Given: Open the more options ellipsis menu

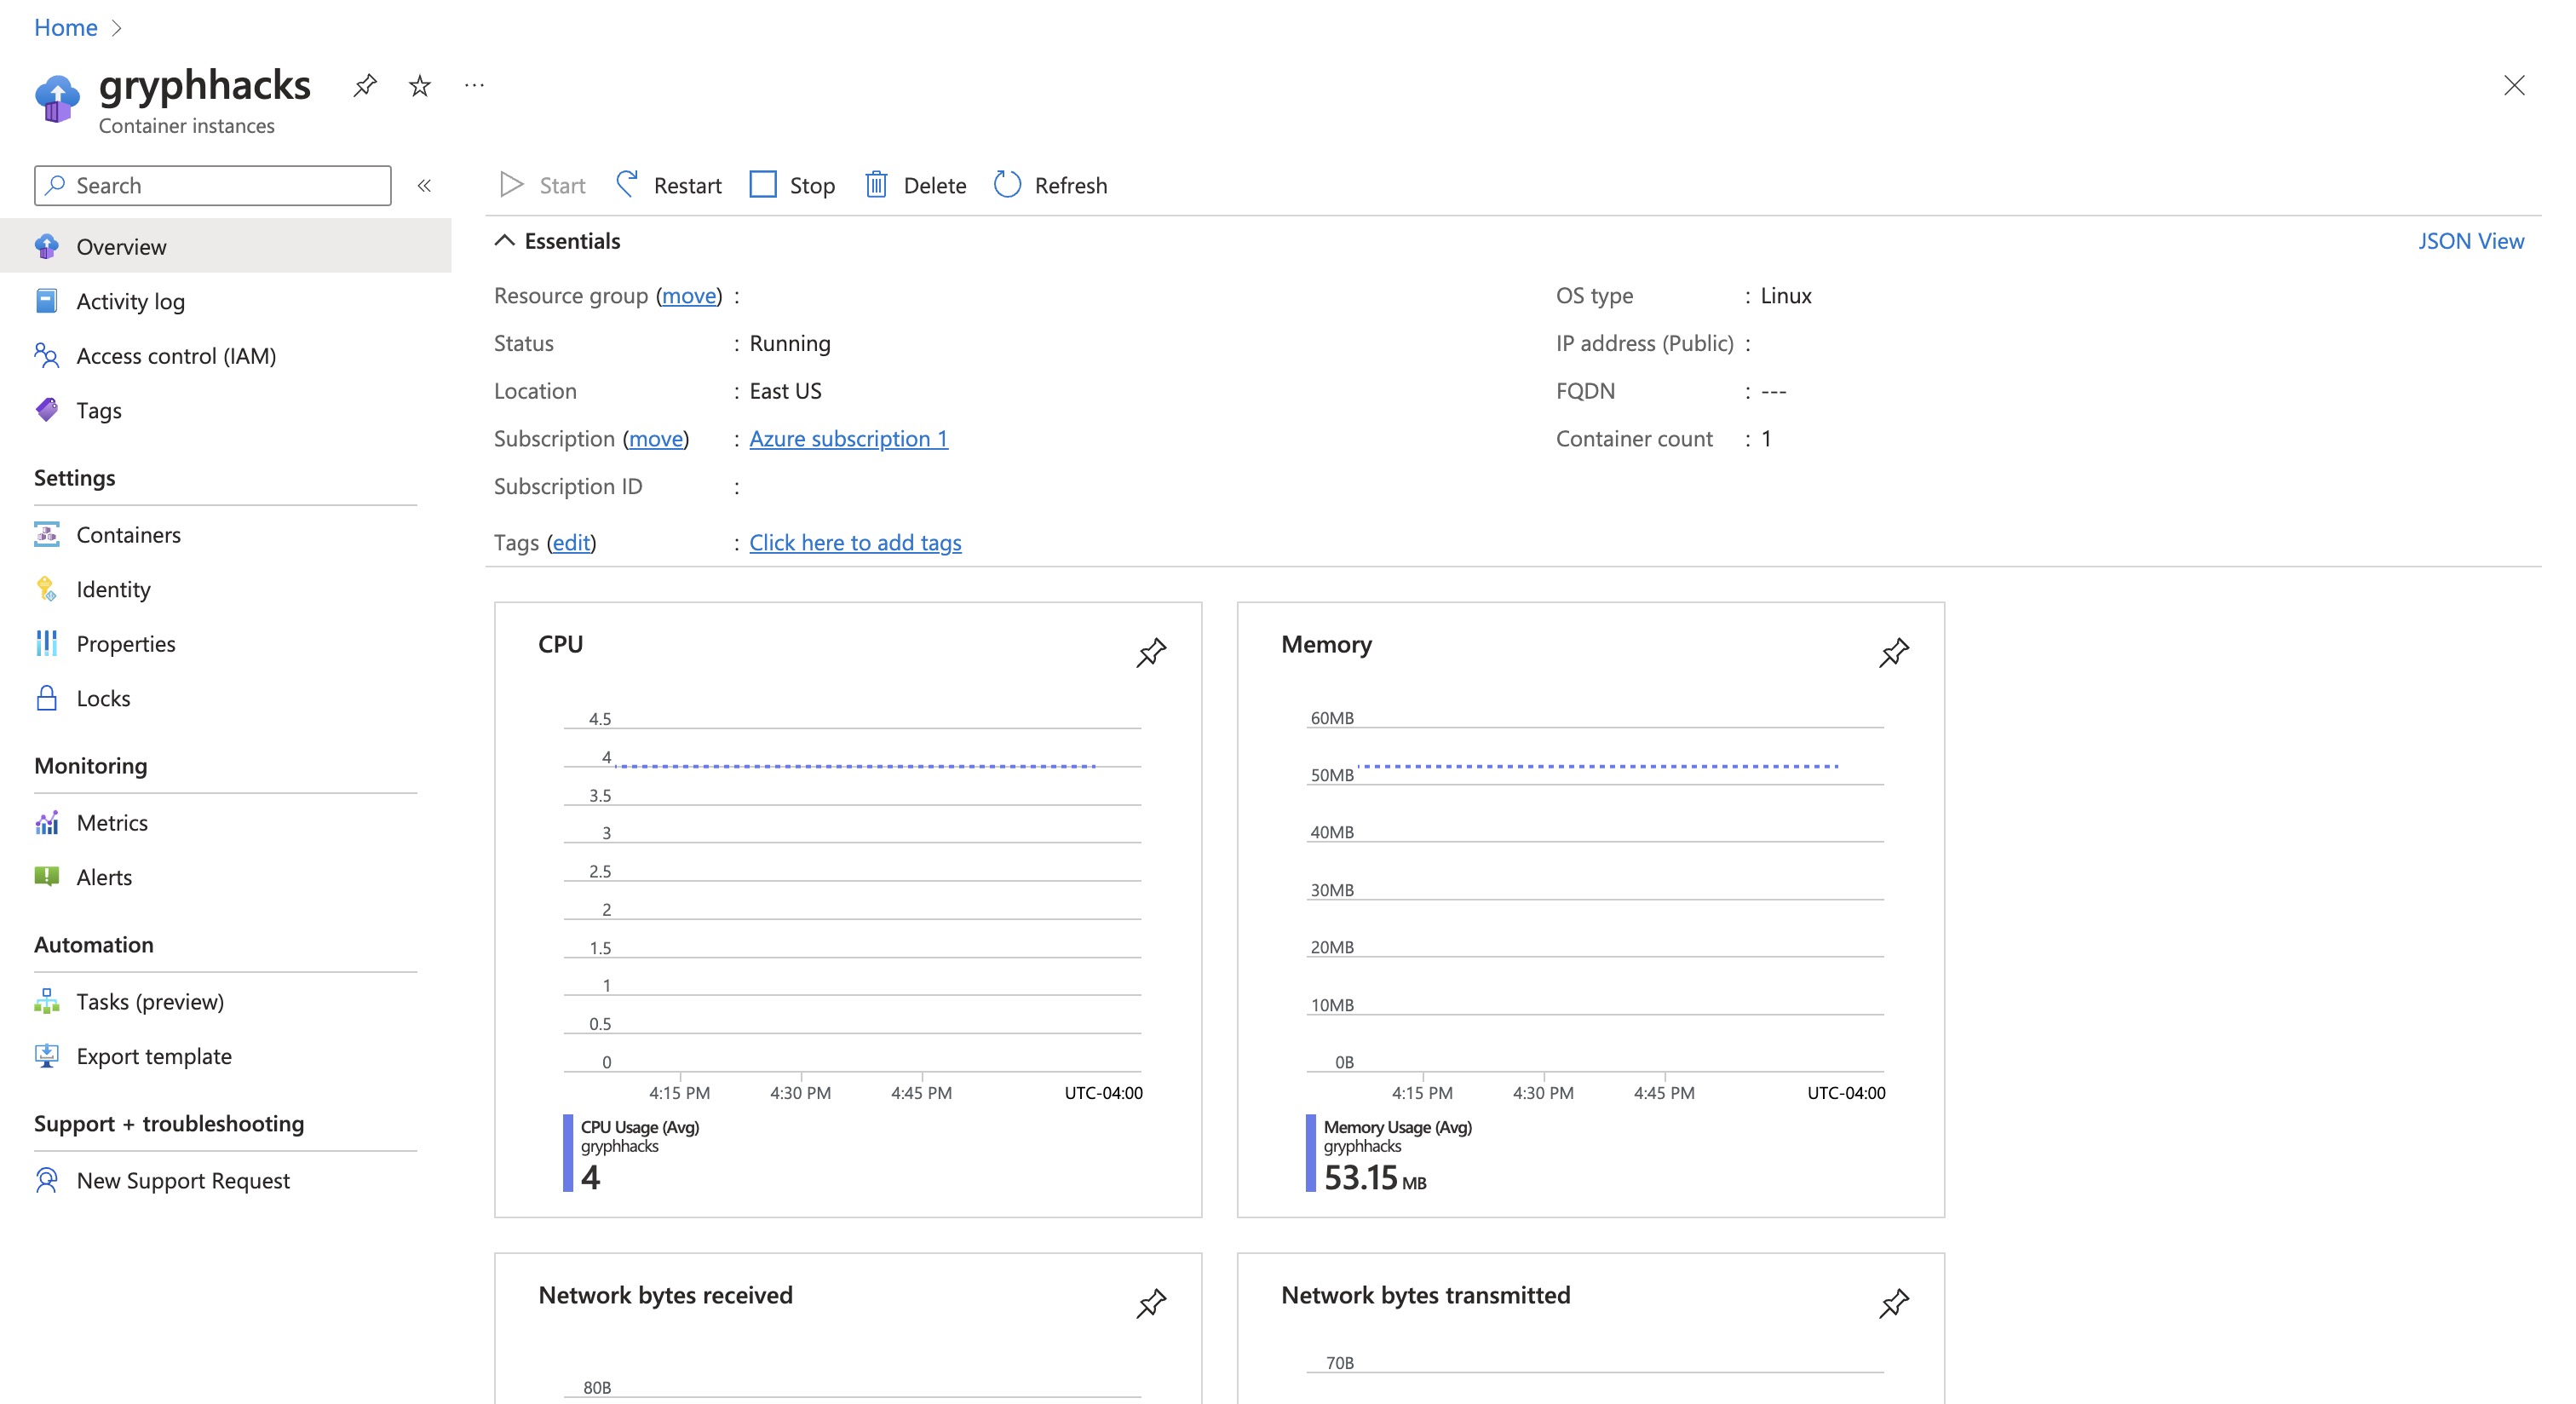Looking at the screenshot, I should [474, 86].
